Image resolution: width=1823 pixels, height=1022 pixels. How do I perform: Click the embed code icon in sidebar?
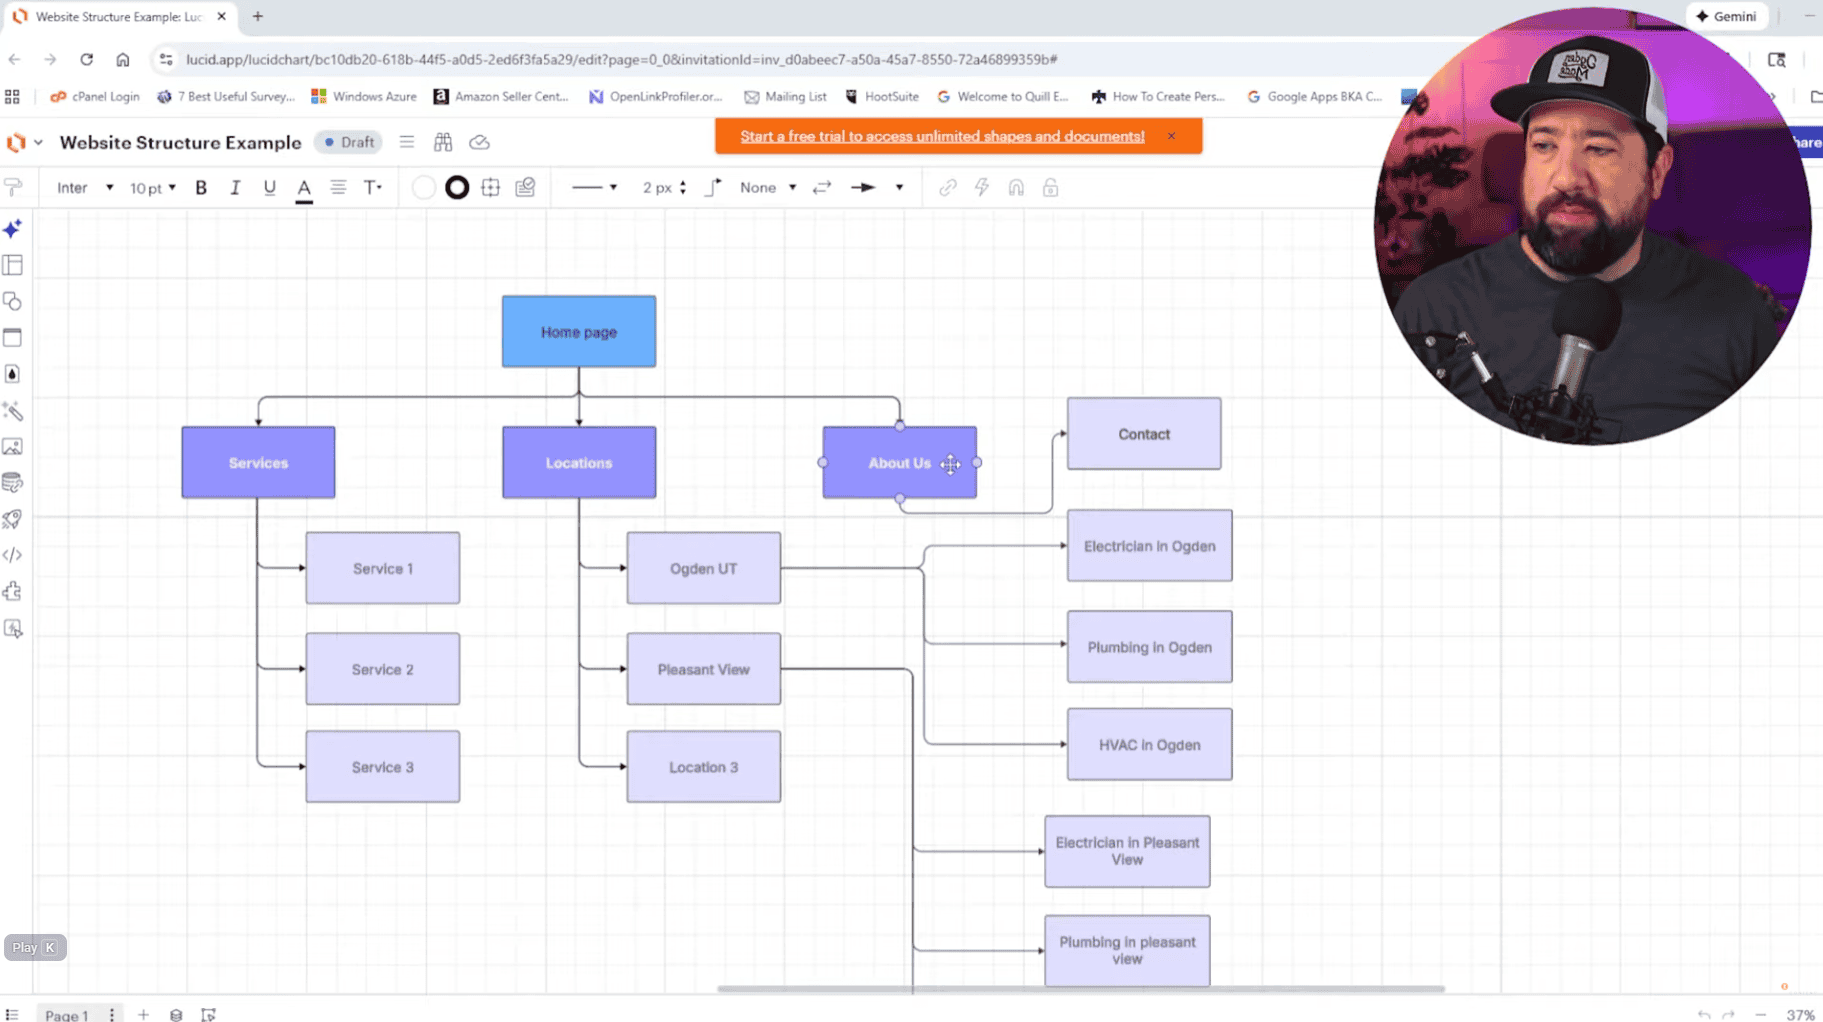(x=13, y=555)
